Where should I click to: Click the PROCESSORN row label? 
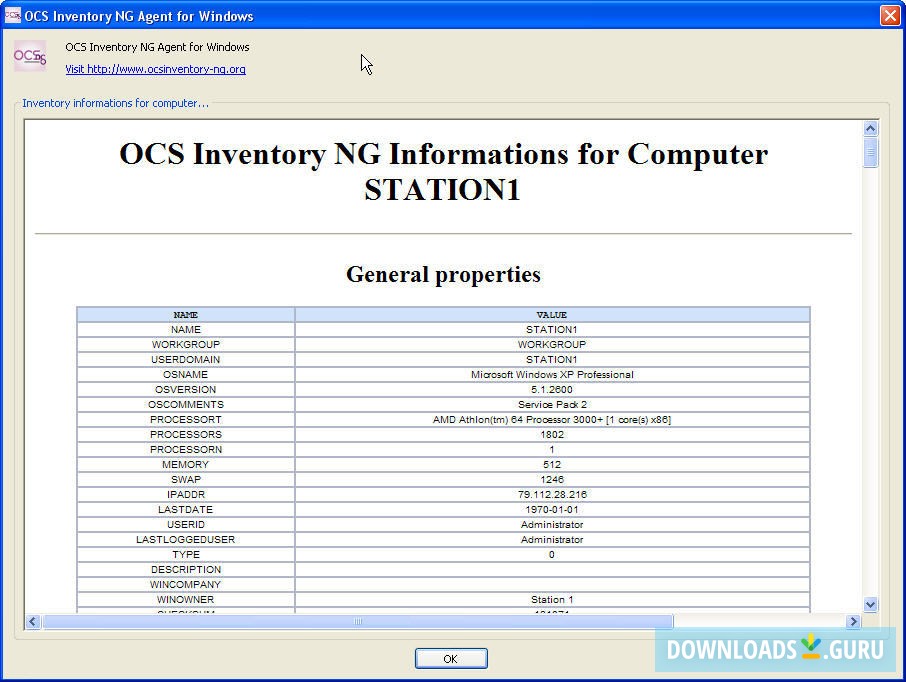[185, 450]
